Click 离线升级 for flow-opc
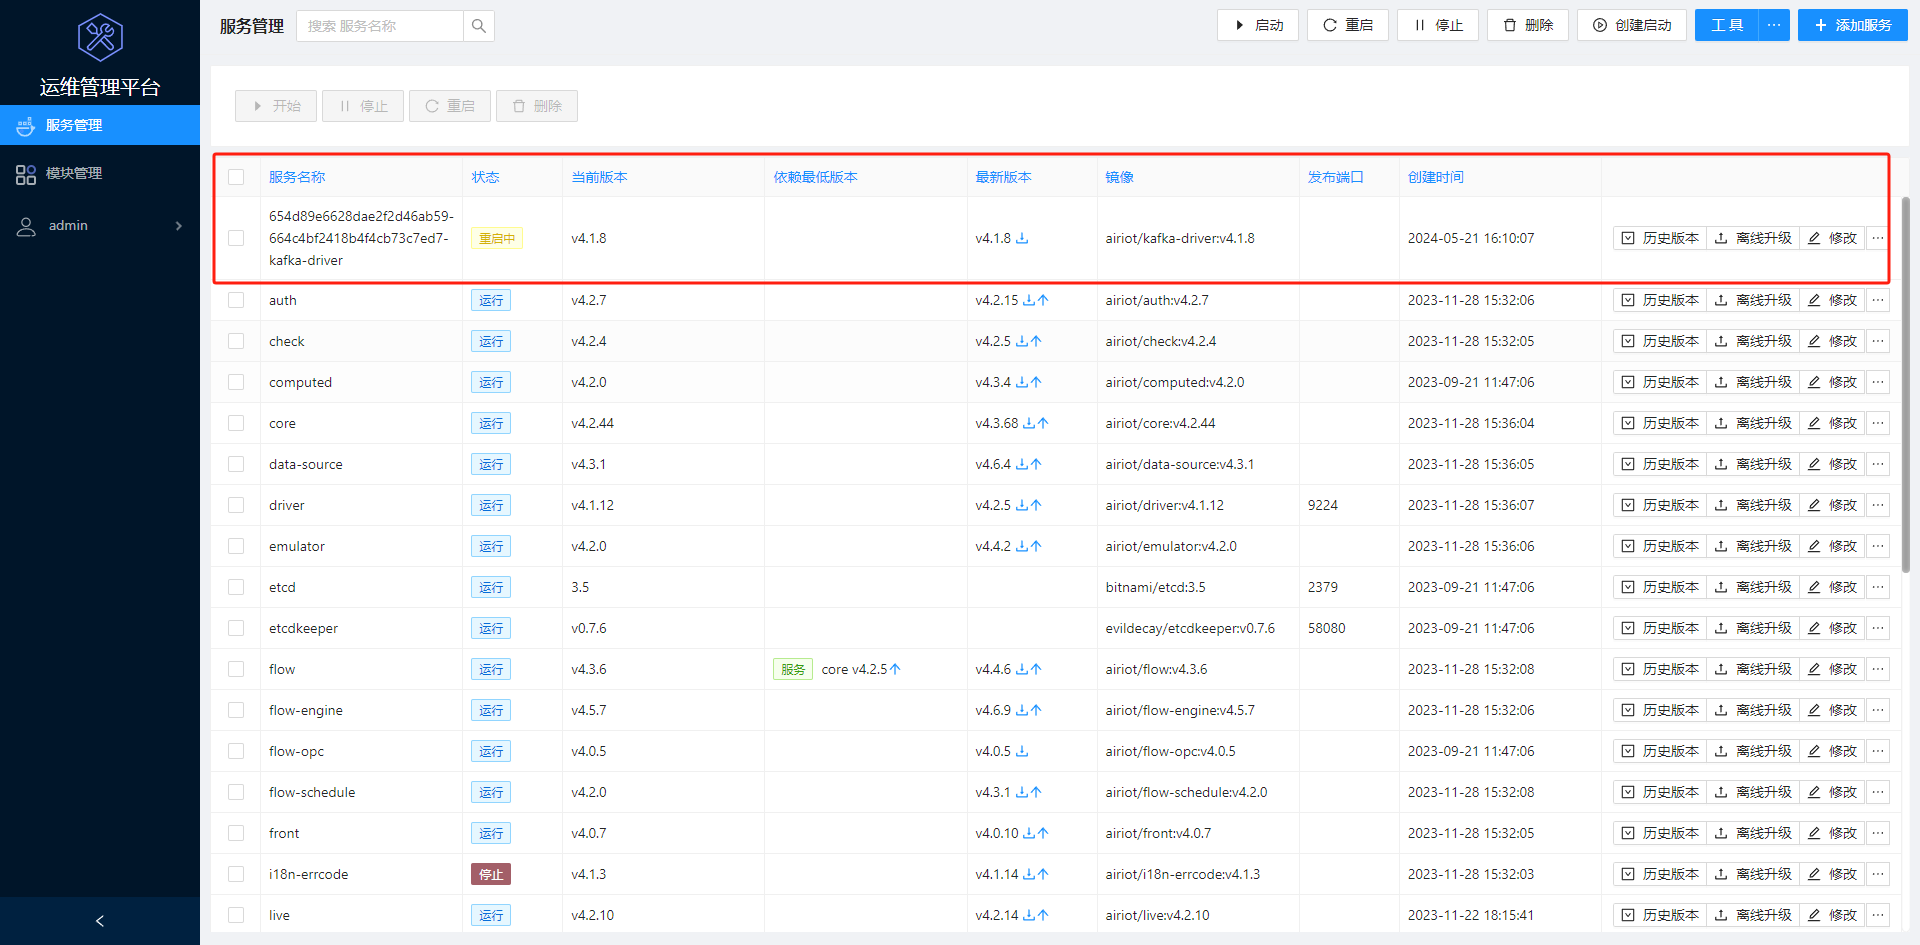The height and width of the screenshot is (945, 1920). (1753, 751)
